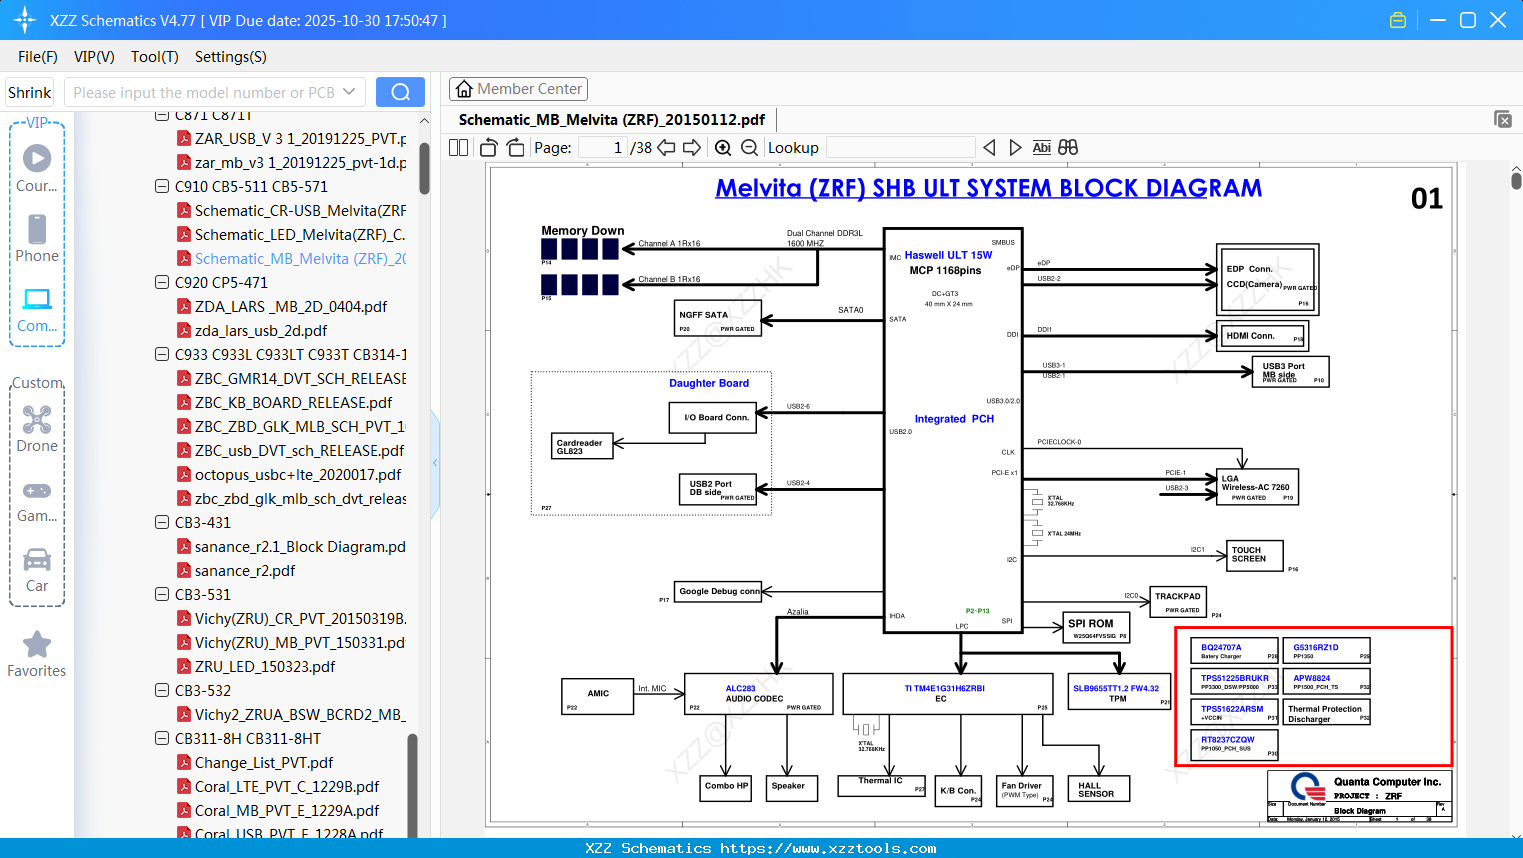Open Change_List_PVT.pdf
This screenshot has width=1523, height=858.
point(255,763)
